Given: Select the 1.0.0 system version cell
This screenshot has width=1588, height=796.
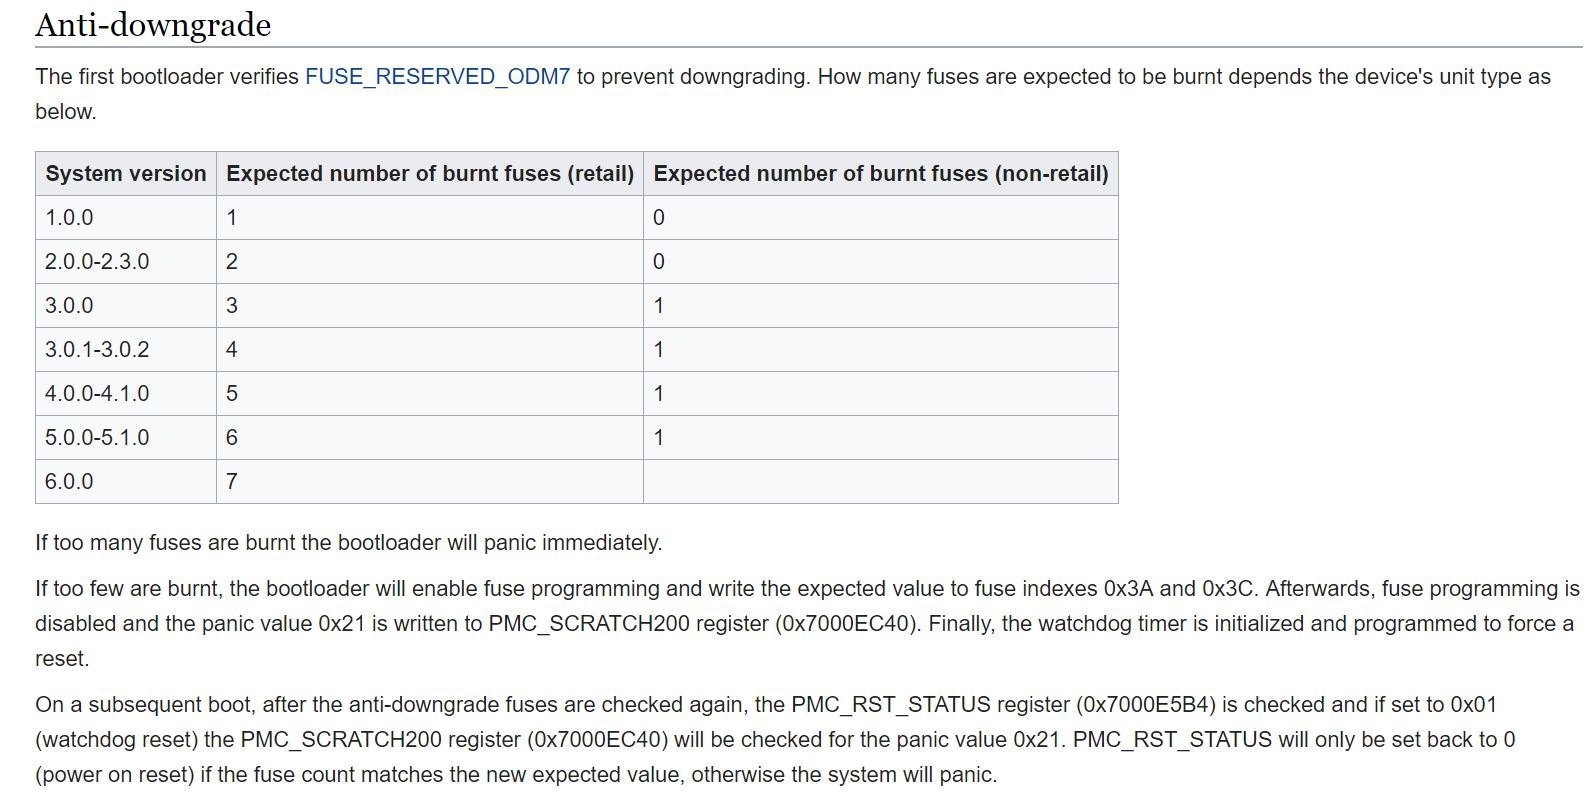Looking at the screenshot, I should [126, 218].
